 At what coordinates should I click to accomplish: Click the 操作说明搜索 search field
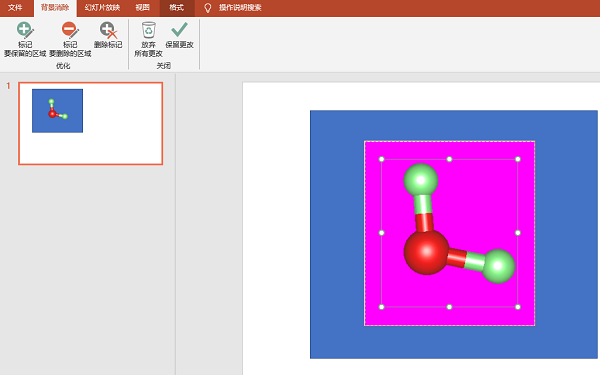240,8
